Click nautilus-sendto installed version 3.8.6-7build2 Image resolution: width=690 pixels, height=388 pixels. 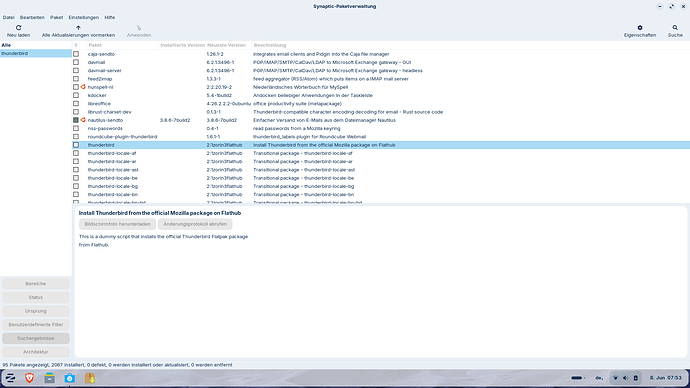[x=175, y=120]
